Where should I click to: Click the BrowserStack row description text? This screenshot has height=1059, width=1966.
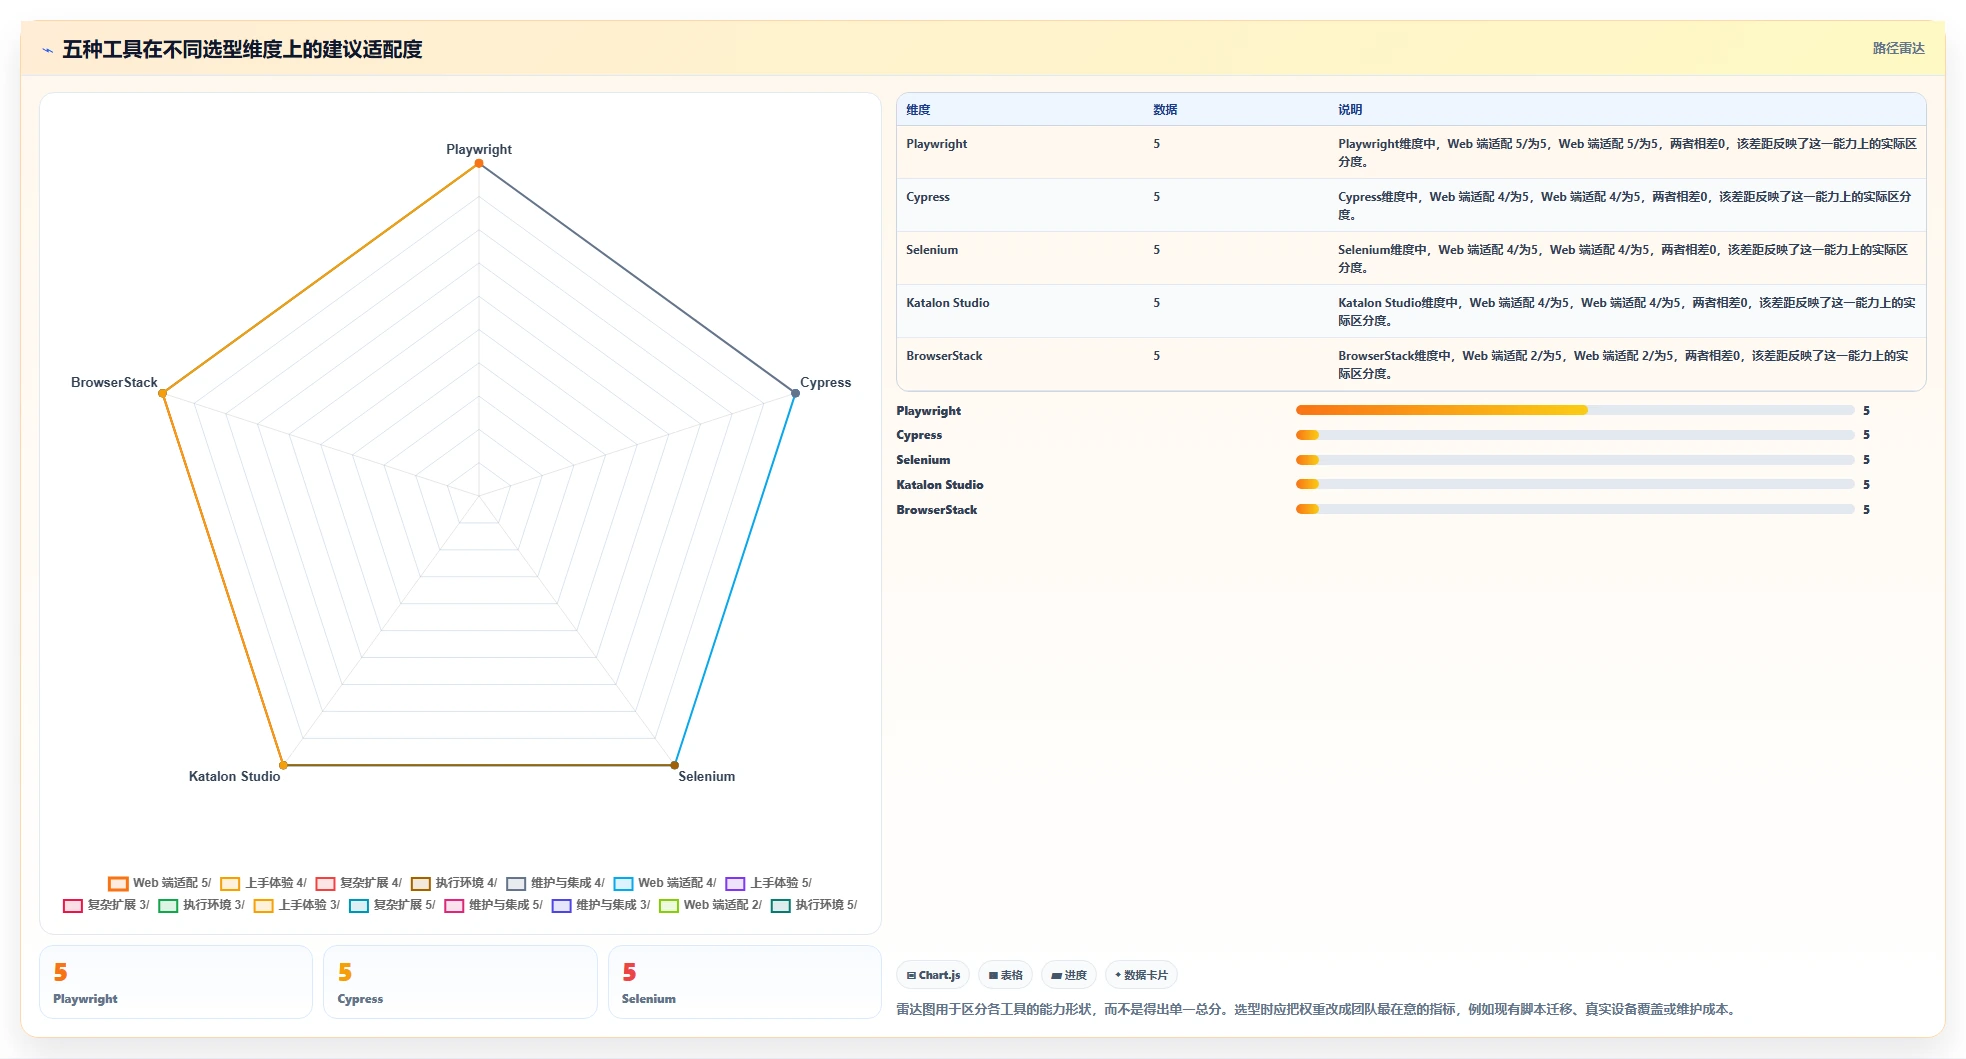pos(1623,365)
